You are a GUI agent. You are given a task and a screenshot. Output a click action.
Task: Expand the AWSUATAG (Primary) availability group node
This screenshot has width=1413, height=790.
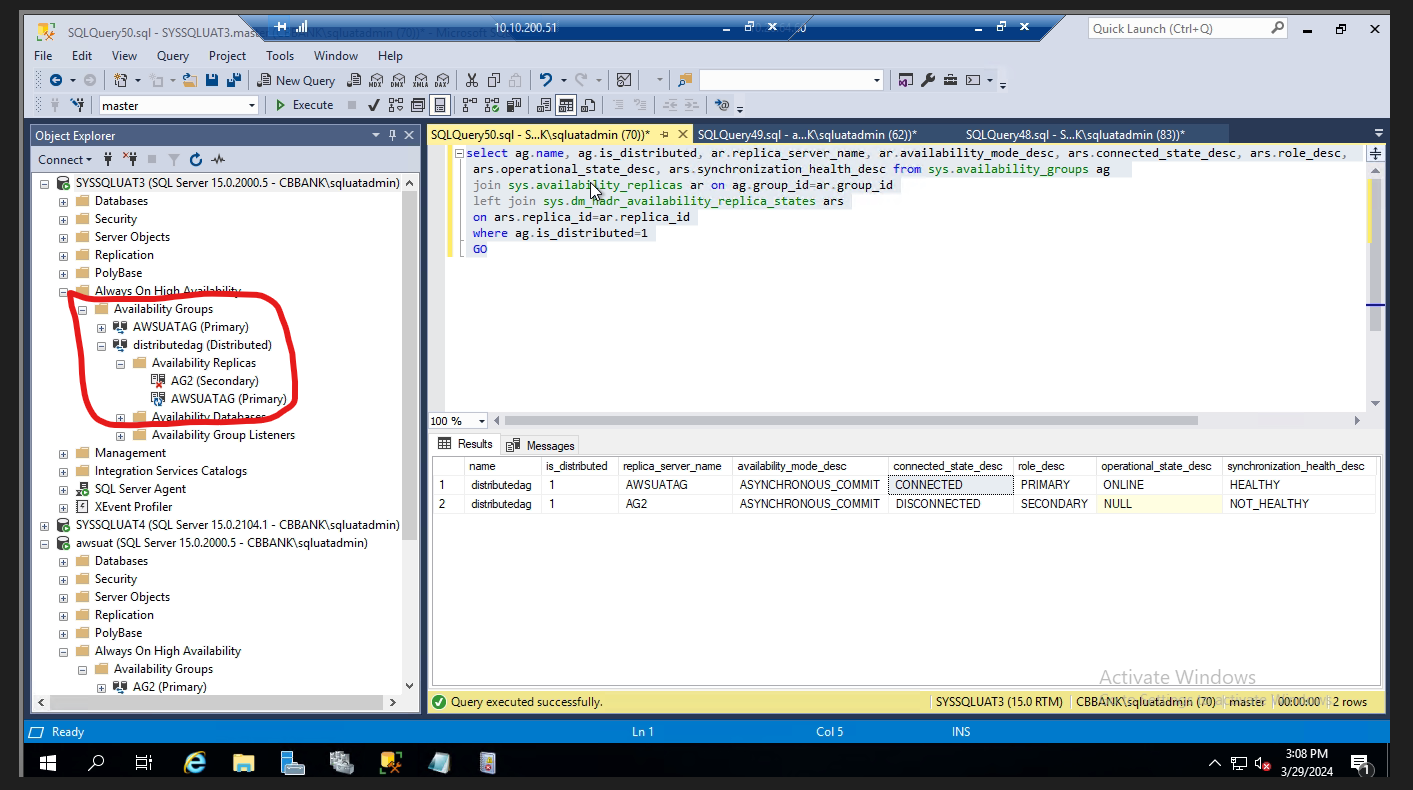[101, 327]
